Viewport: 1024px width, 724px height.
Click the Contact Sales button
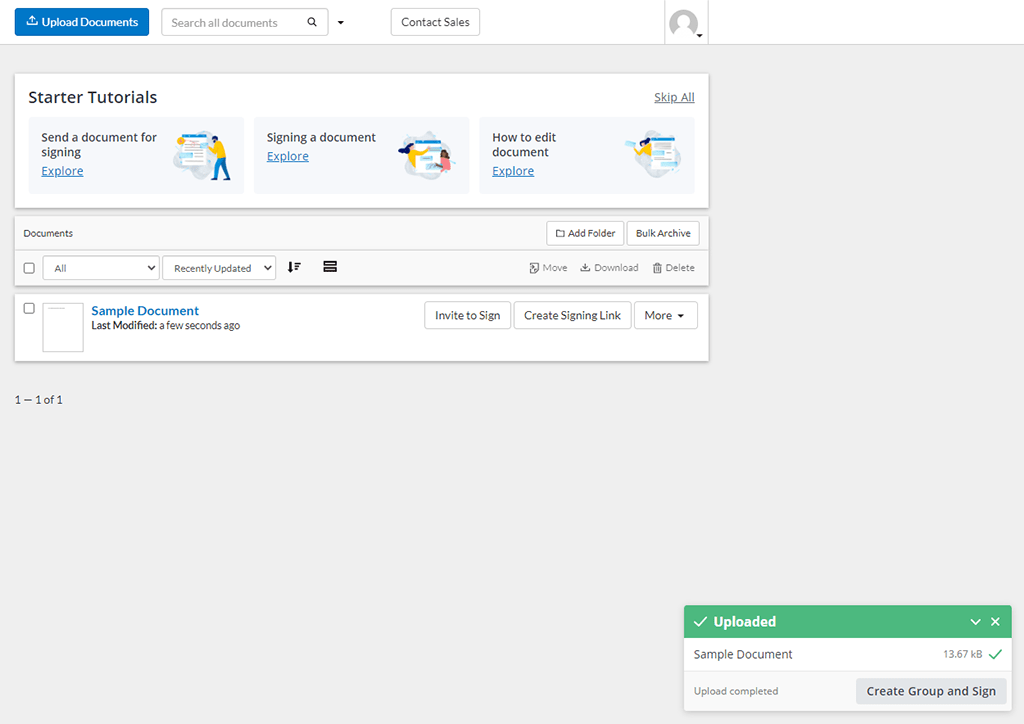pos(435,22)
